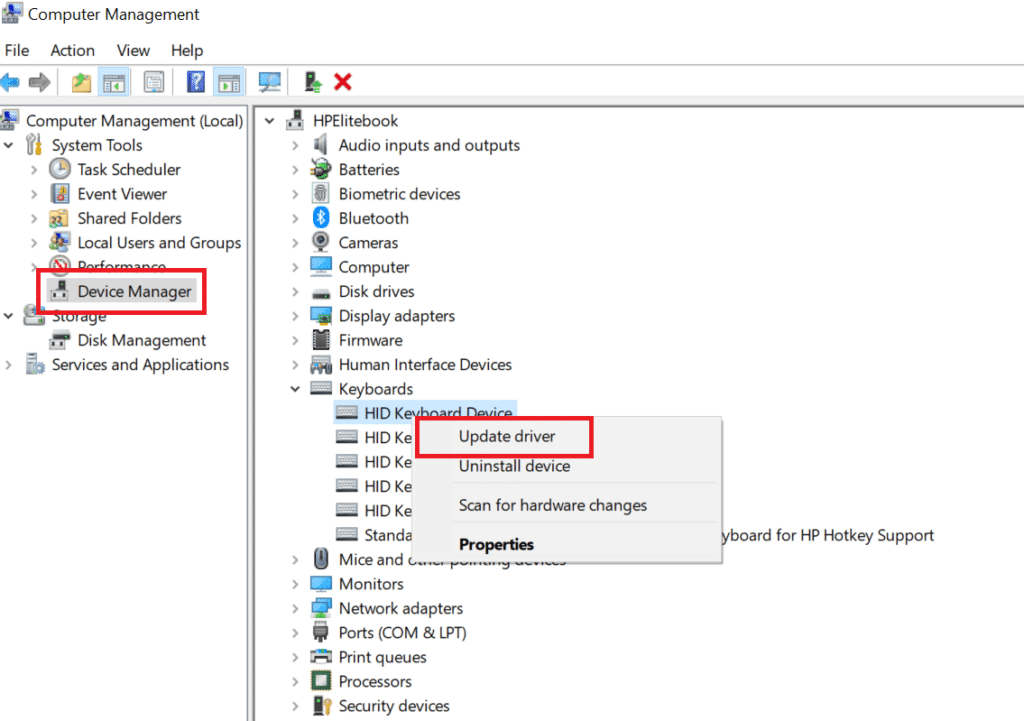Toggle the Show/Hide Console Tree toolbar icon
This screenshot has width=1024, height=721.
pos(114,81)
